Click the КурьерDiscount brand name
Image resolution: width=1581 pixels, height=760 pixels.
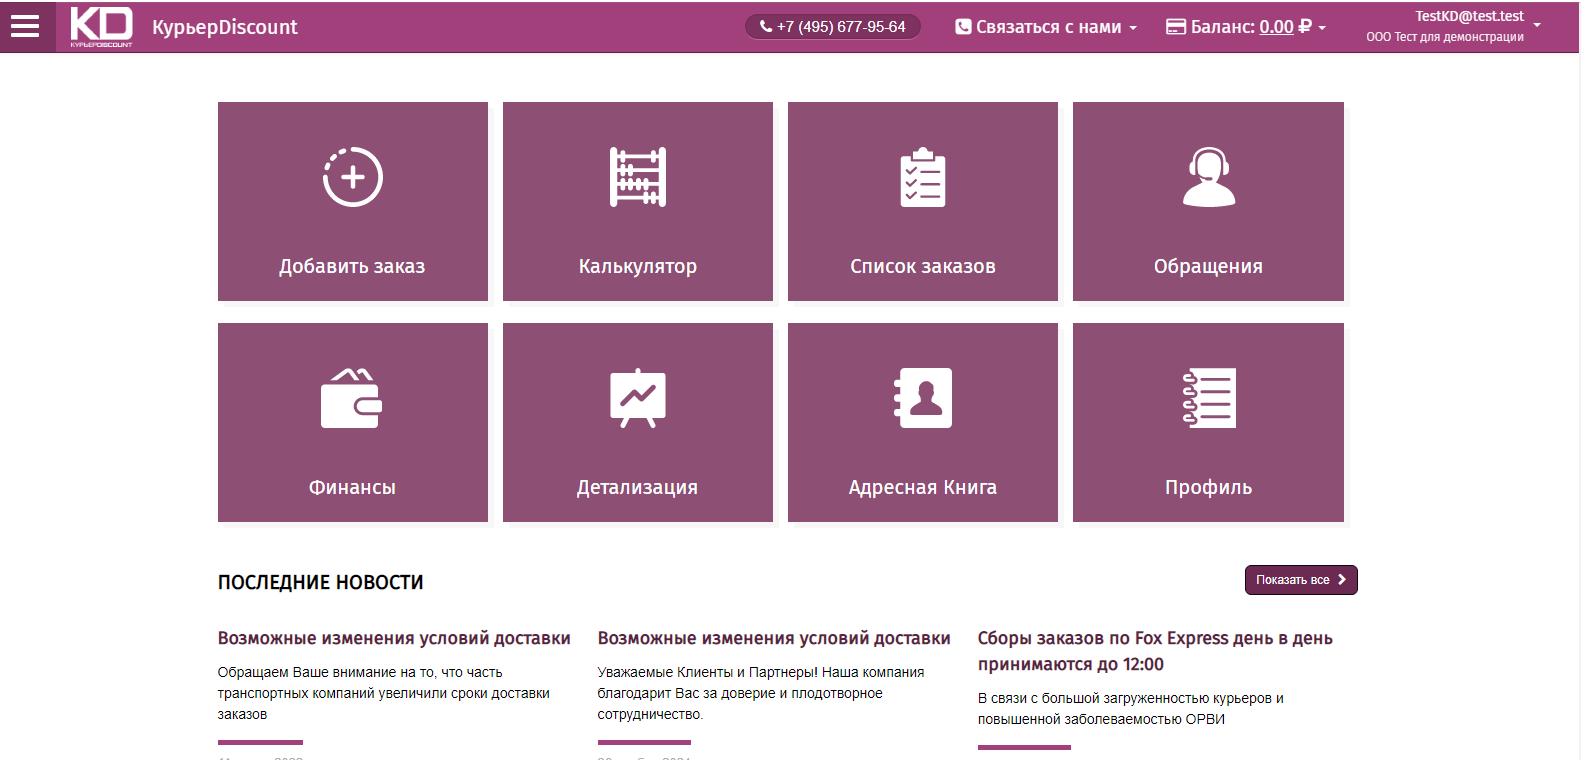point(225,27)
